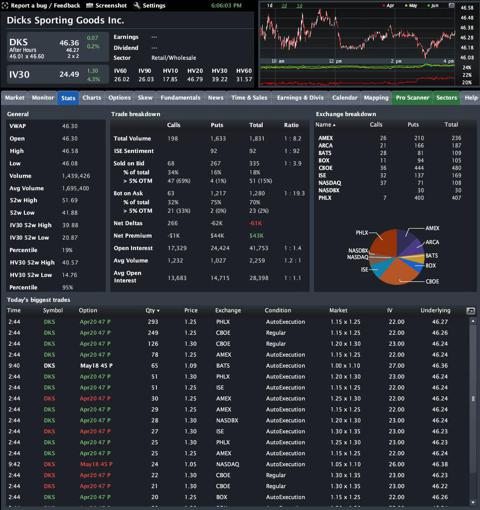
Task: Click the Screenshot camera icon
Action: point(89,5)
